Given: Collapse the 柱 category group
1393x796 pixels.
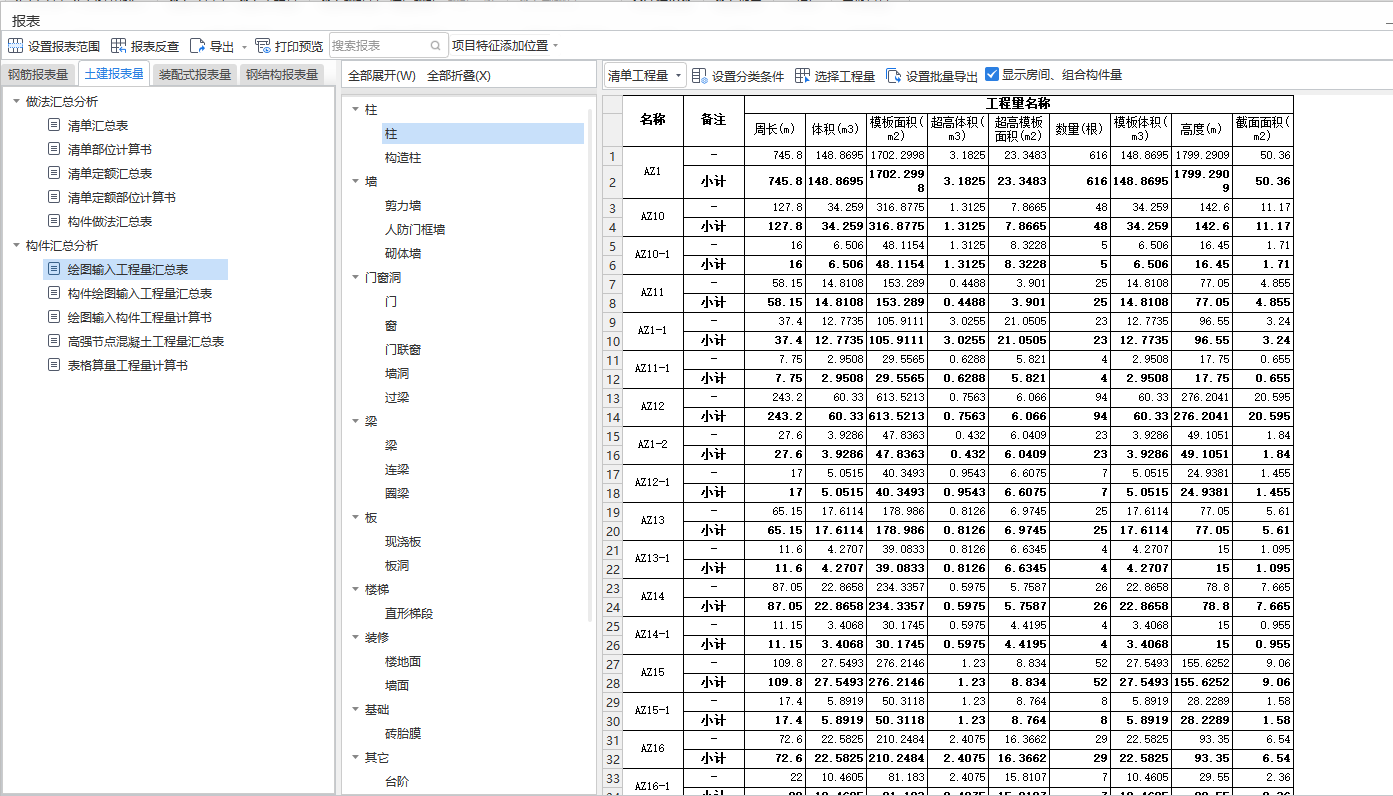Looking at the screenshot, I should (355, 109).
